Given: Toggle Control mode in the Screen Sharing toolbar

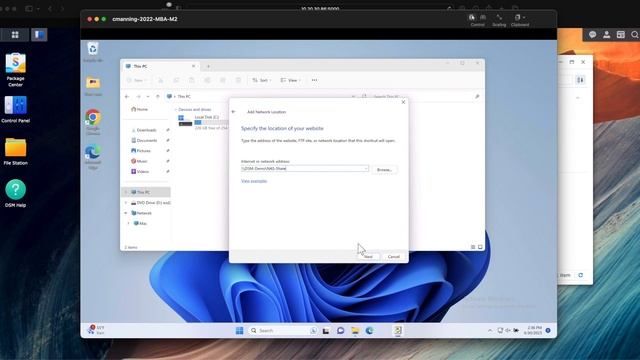Looking at the screenshot, I should click(477, 20).
